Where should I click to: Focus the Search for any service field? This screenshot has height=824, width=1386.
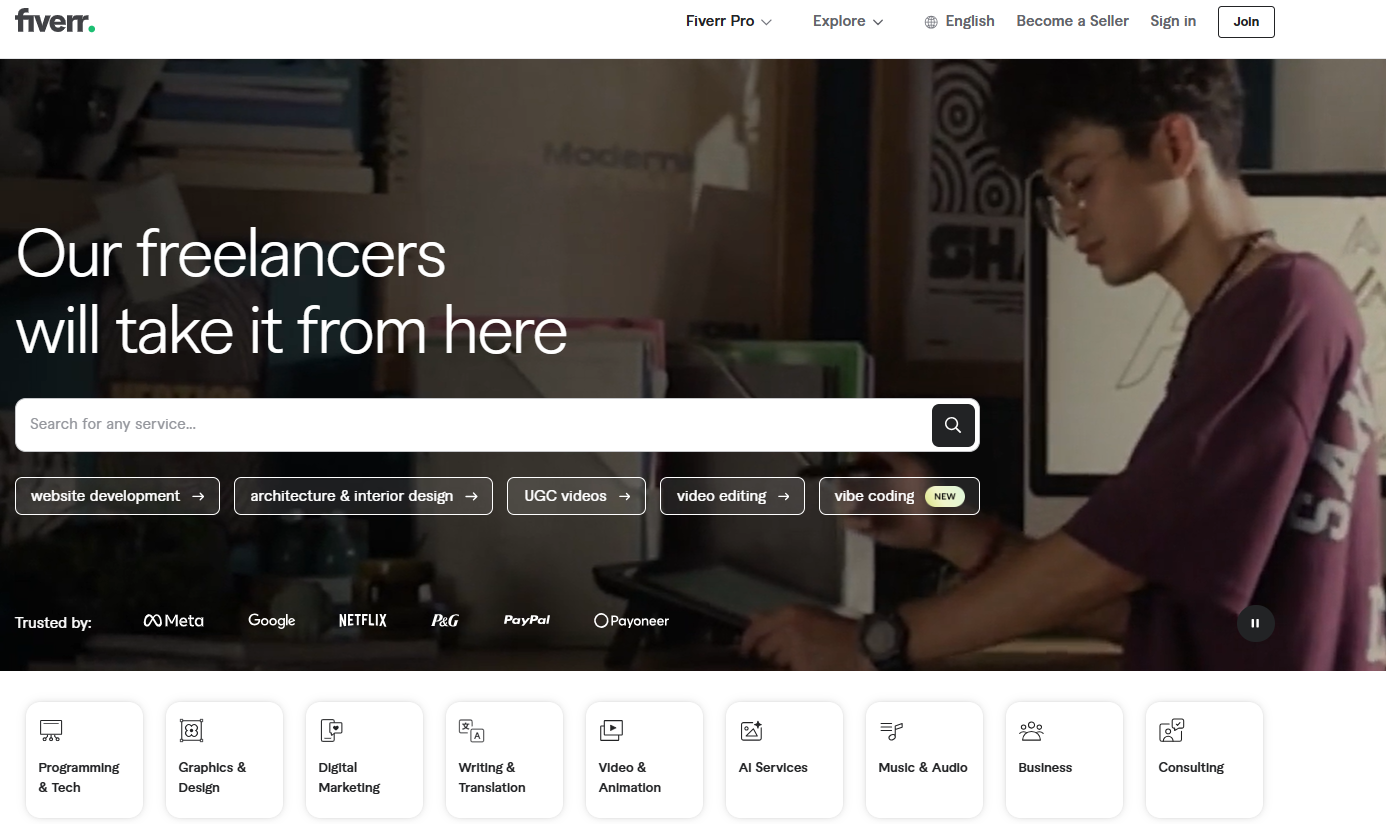coord(470,425)
